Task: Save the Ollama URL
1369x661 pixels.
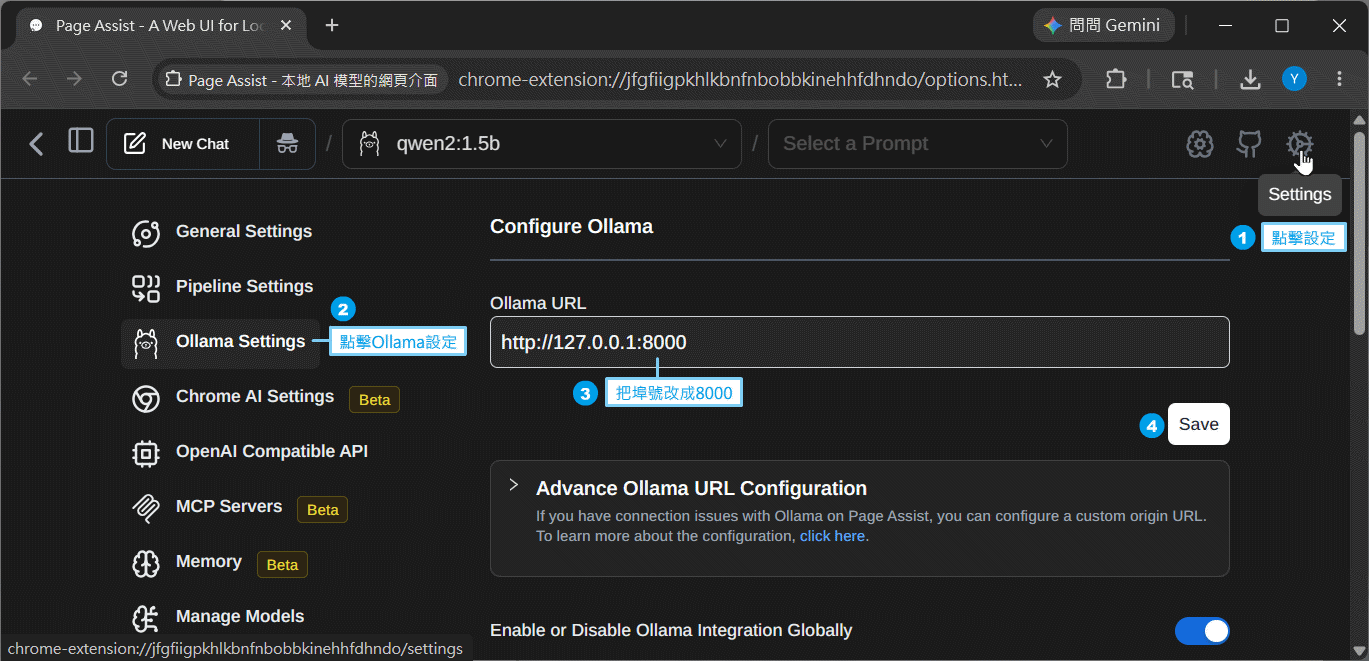Action: click(x=1198, y=424)
